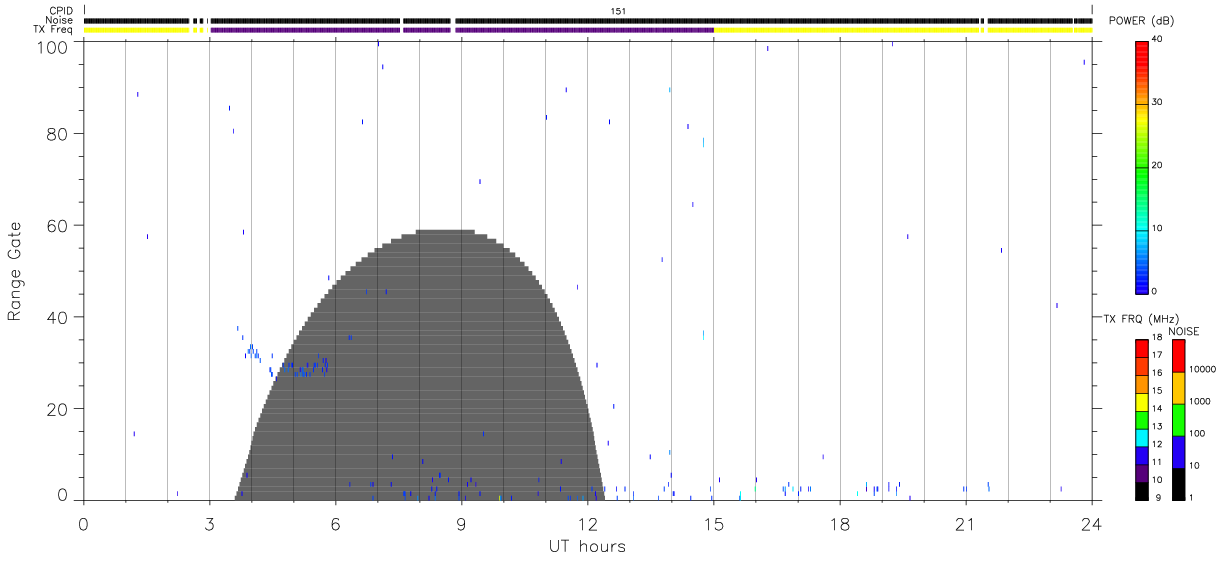Image resolution: width=1228 pixels, height=567 pixels.
Task: Click the green segment of NOISE legend
Action: tap(1178, 419)
